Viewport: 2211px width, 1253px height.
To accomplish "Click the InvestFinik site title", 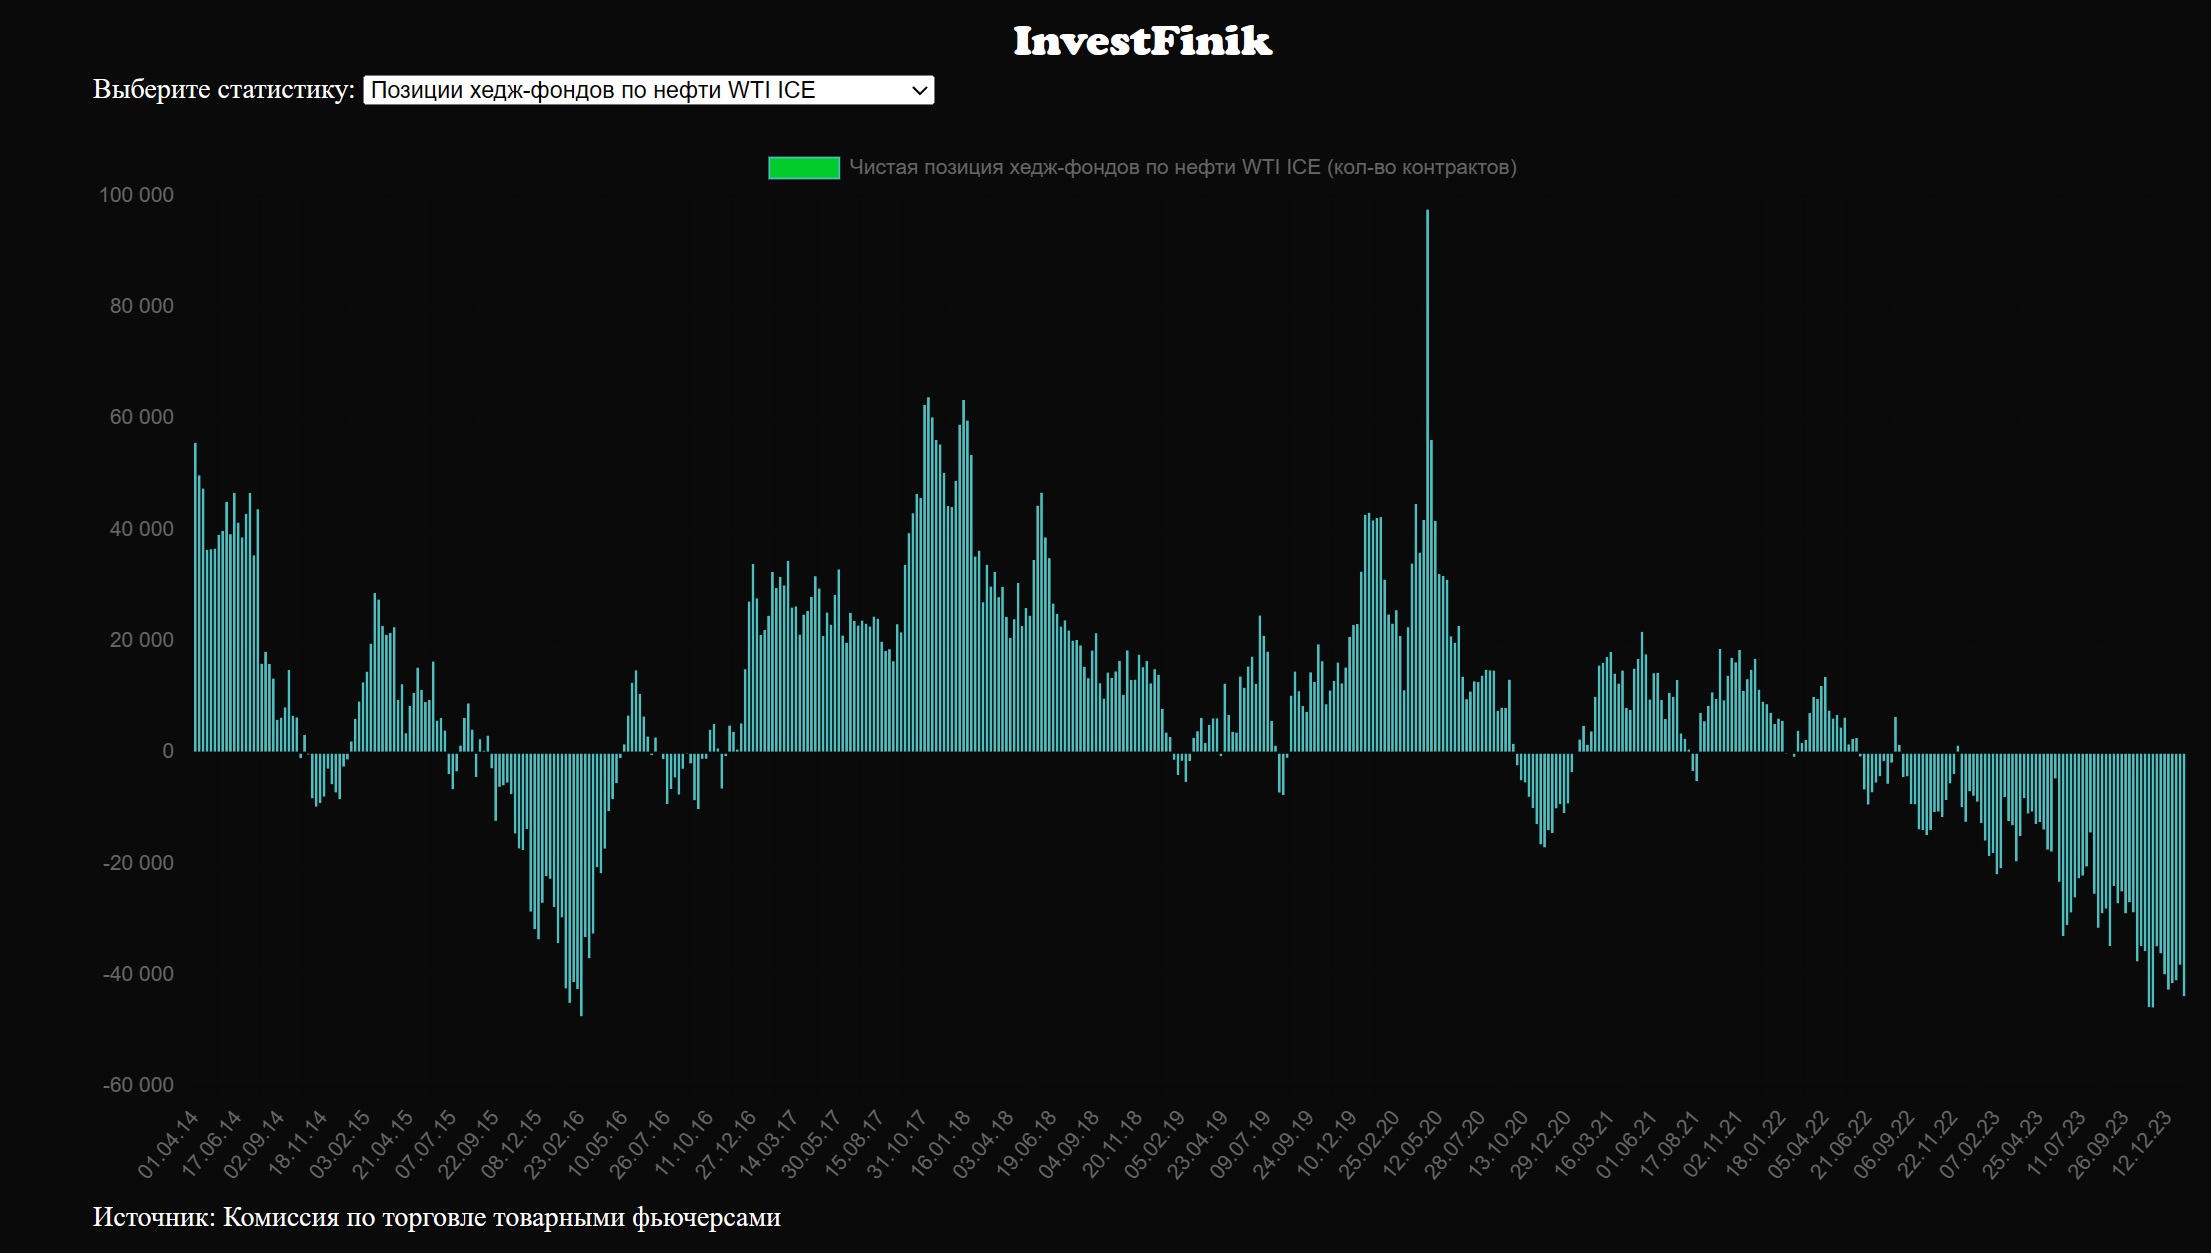I will pos(1142,41).
